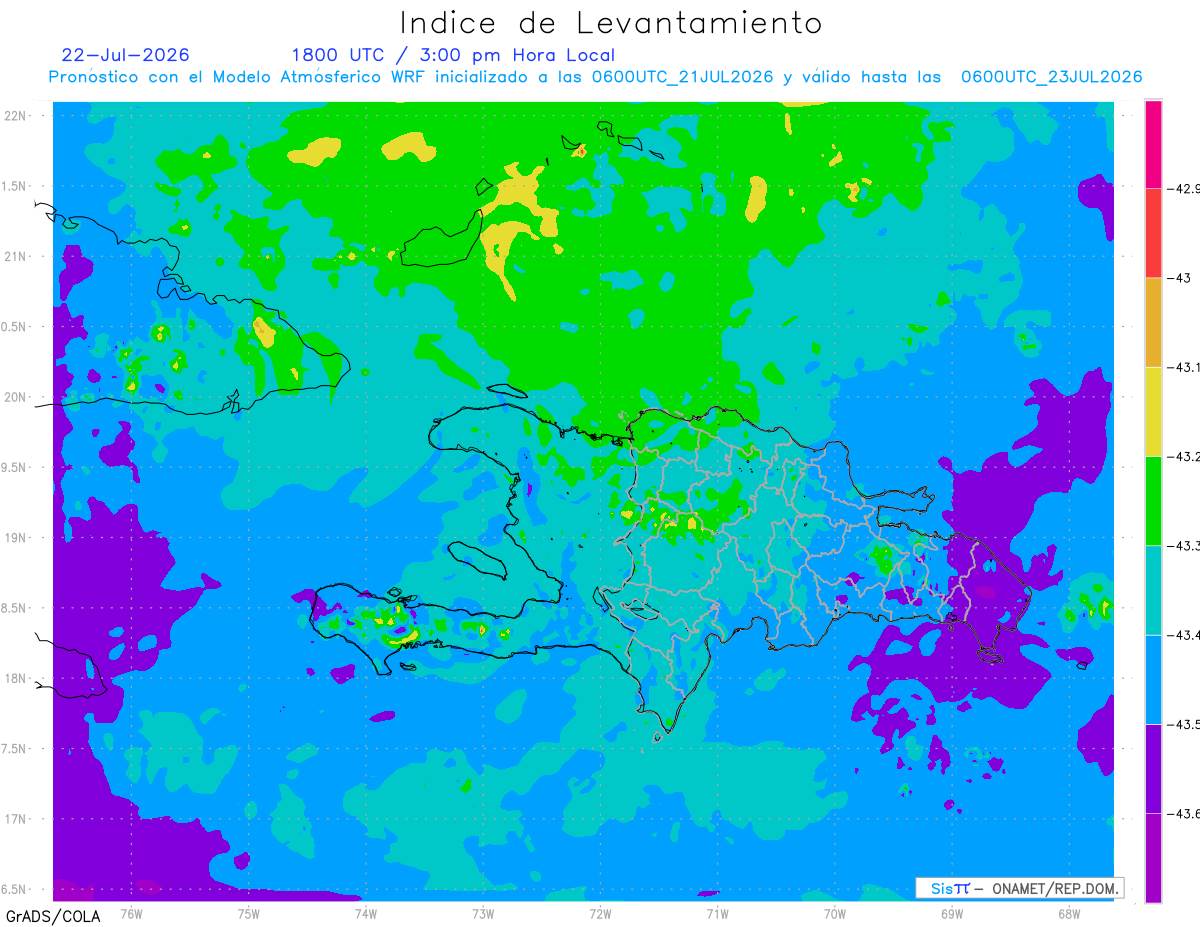Click the orange segment of the color legend
The image size is (1200, 927).
coord(1153,322)
